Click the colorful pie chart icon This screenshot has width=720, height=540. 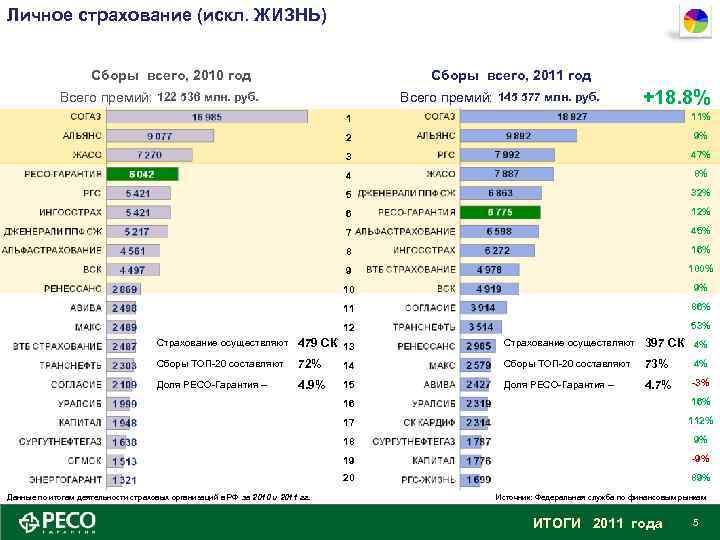pyautogui.click(x=696, y=21)
